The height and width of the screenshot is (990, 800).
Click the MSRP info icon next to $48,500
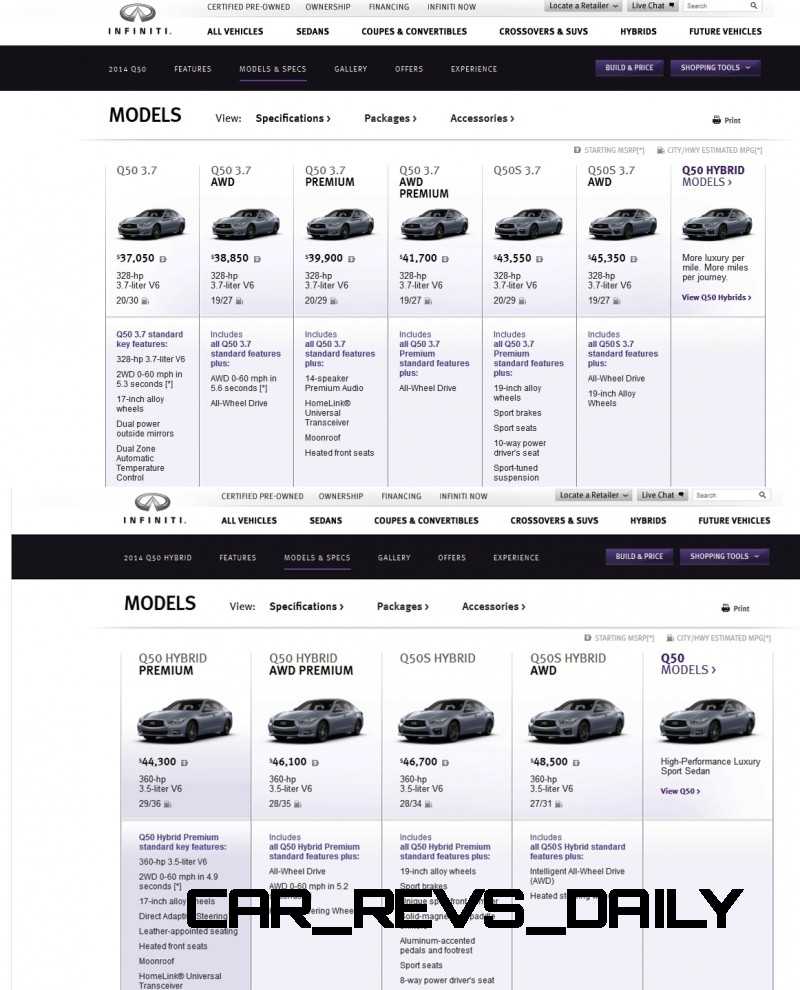tap(576, 763)
